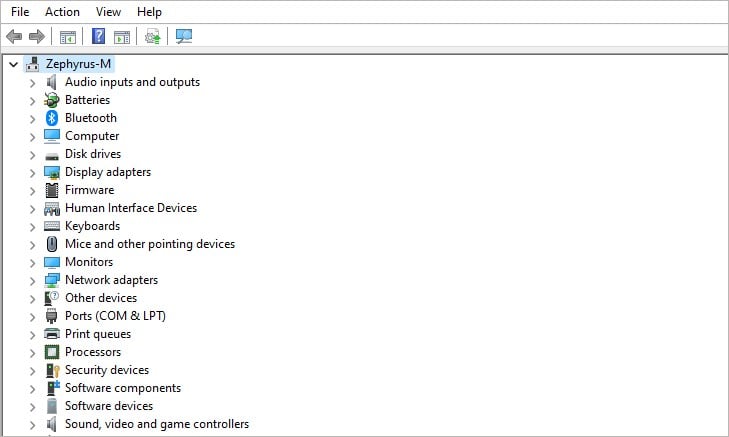Click the Human Interface Devices icon

(52, 209)
